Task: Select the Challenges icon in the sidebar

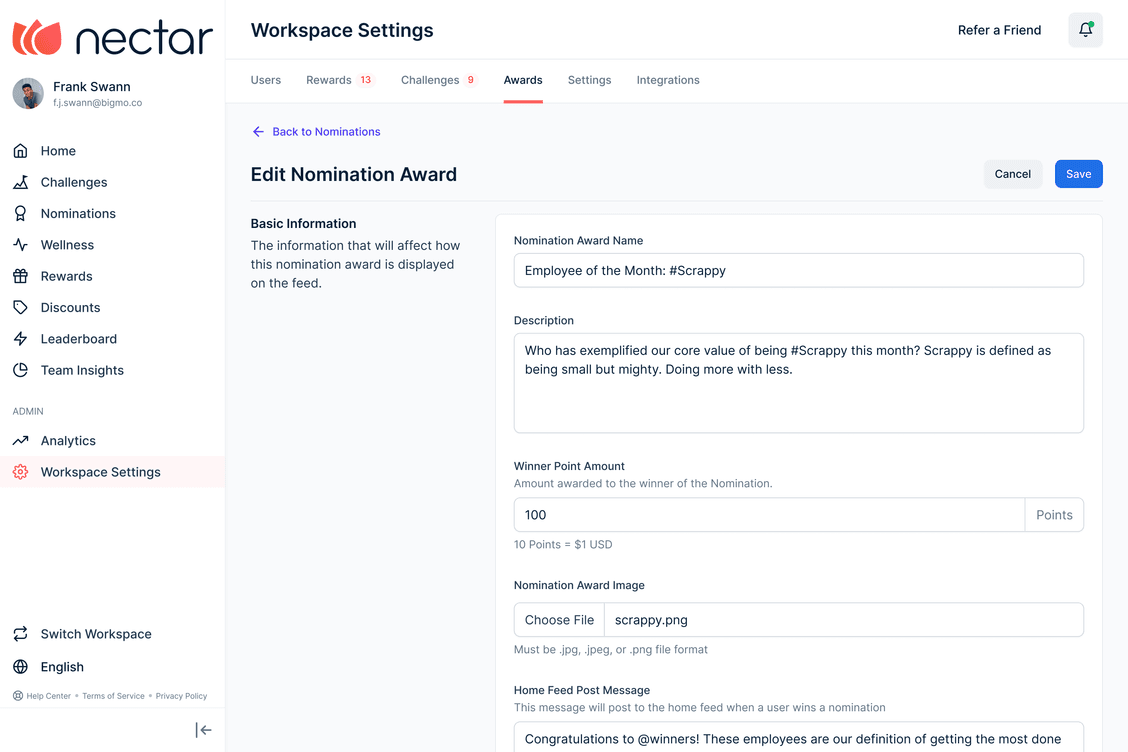Action: pyautogui.click(x=20, y=182)
